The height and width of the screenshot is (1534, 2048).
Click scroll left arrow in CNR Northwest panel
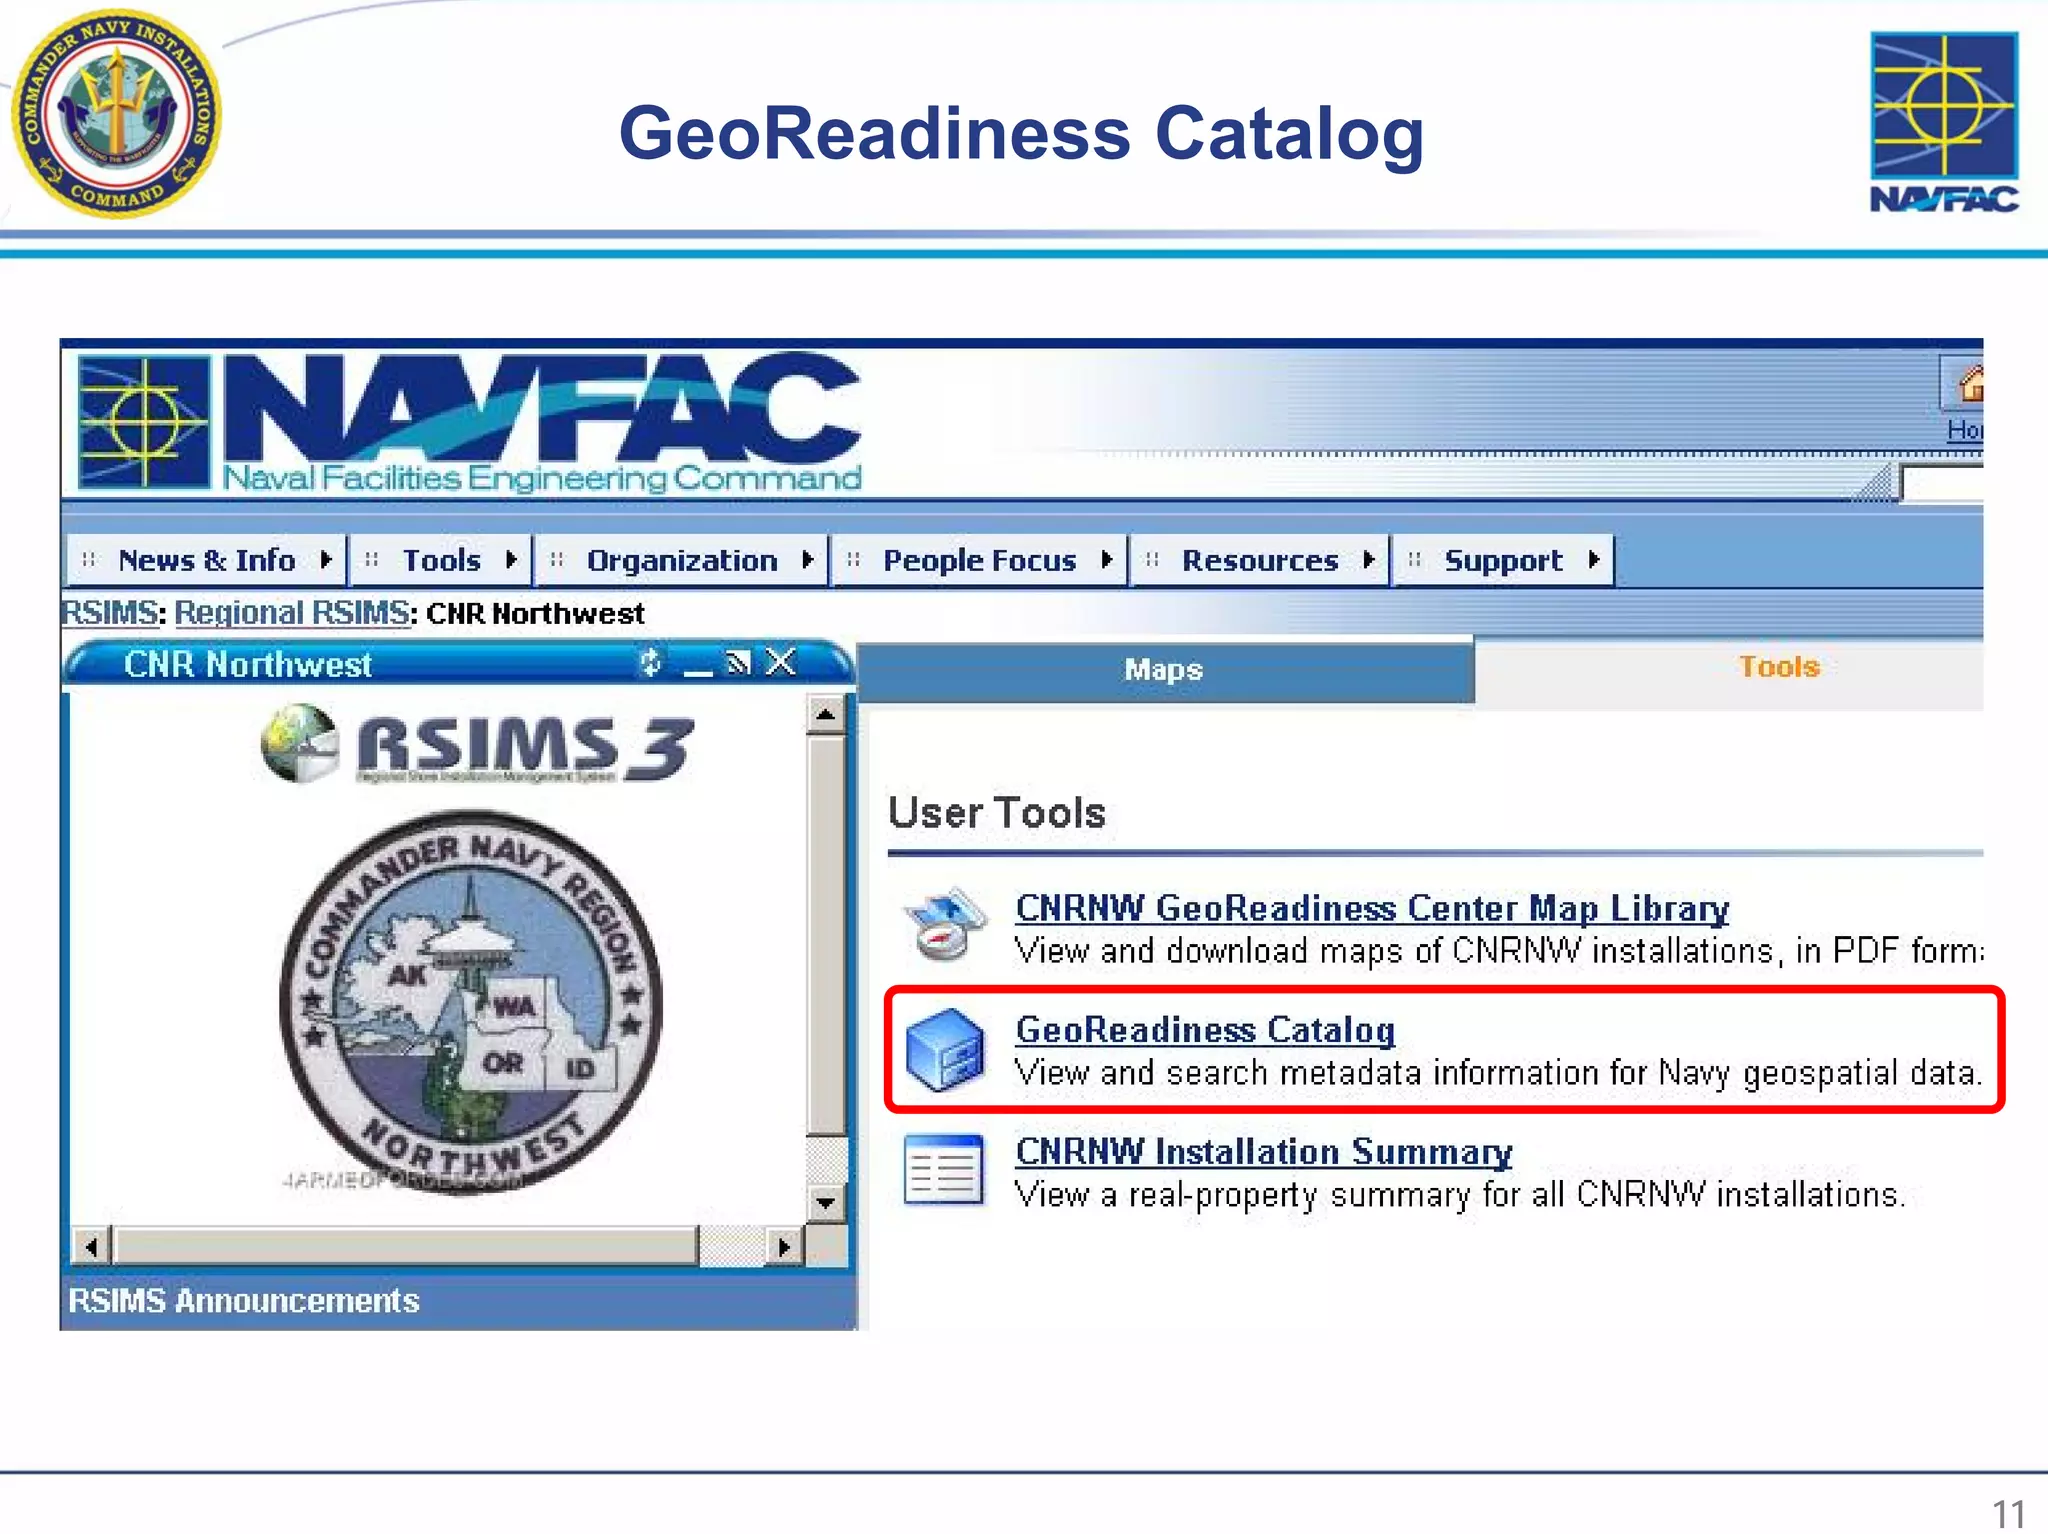(x=92, y=1247)
